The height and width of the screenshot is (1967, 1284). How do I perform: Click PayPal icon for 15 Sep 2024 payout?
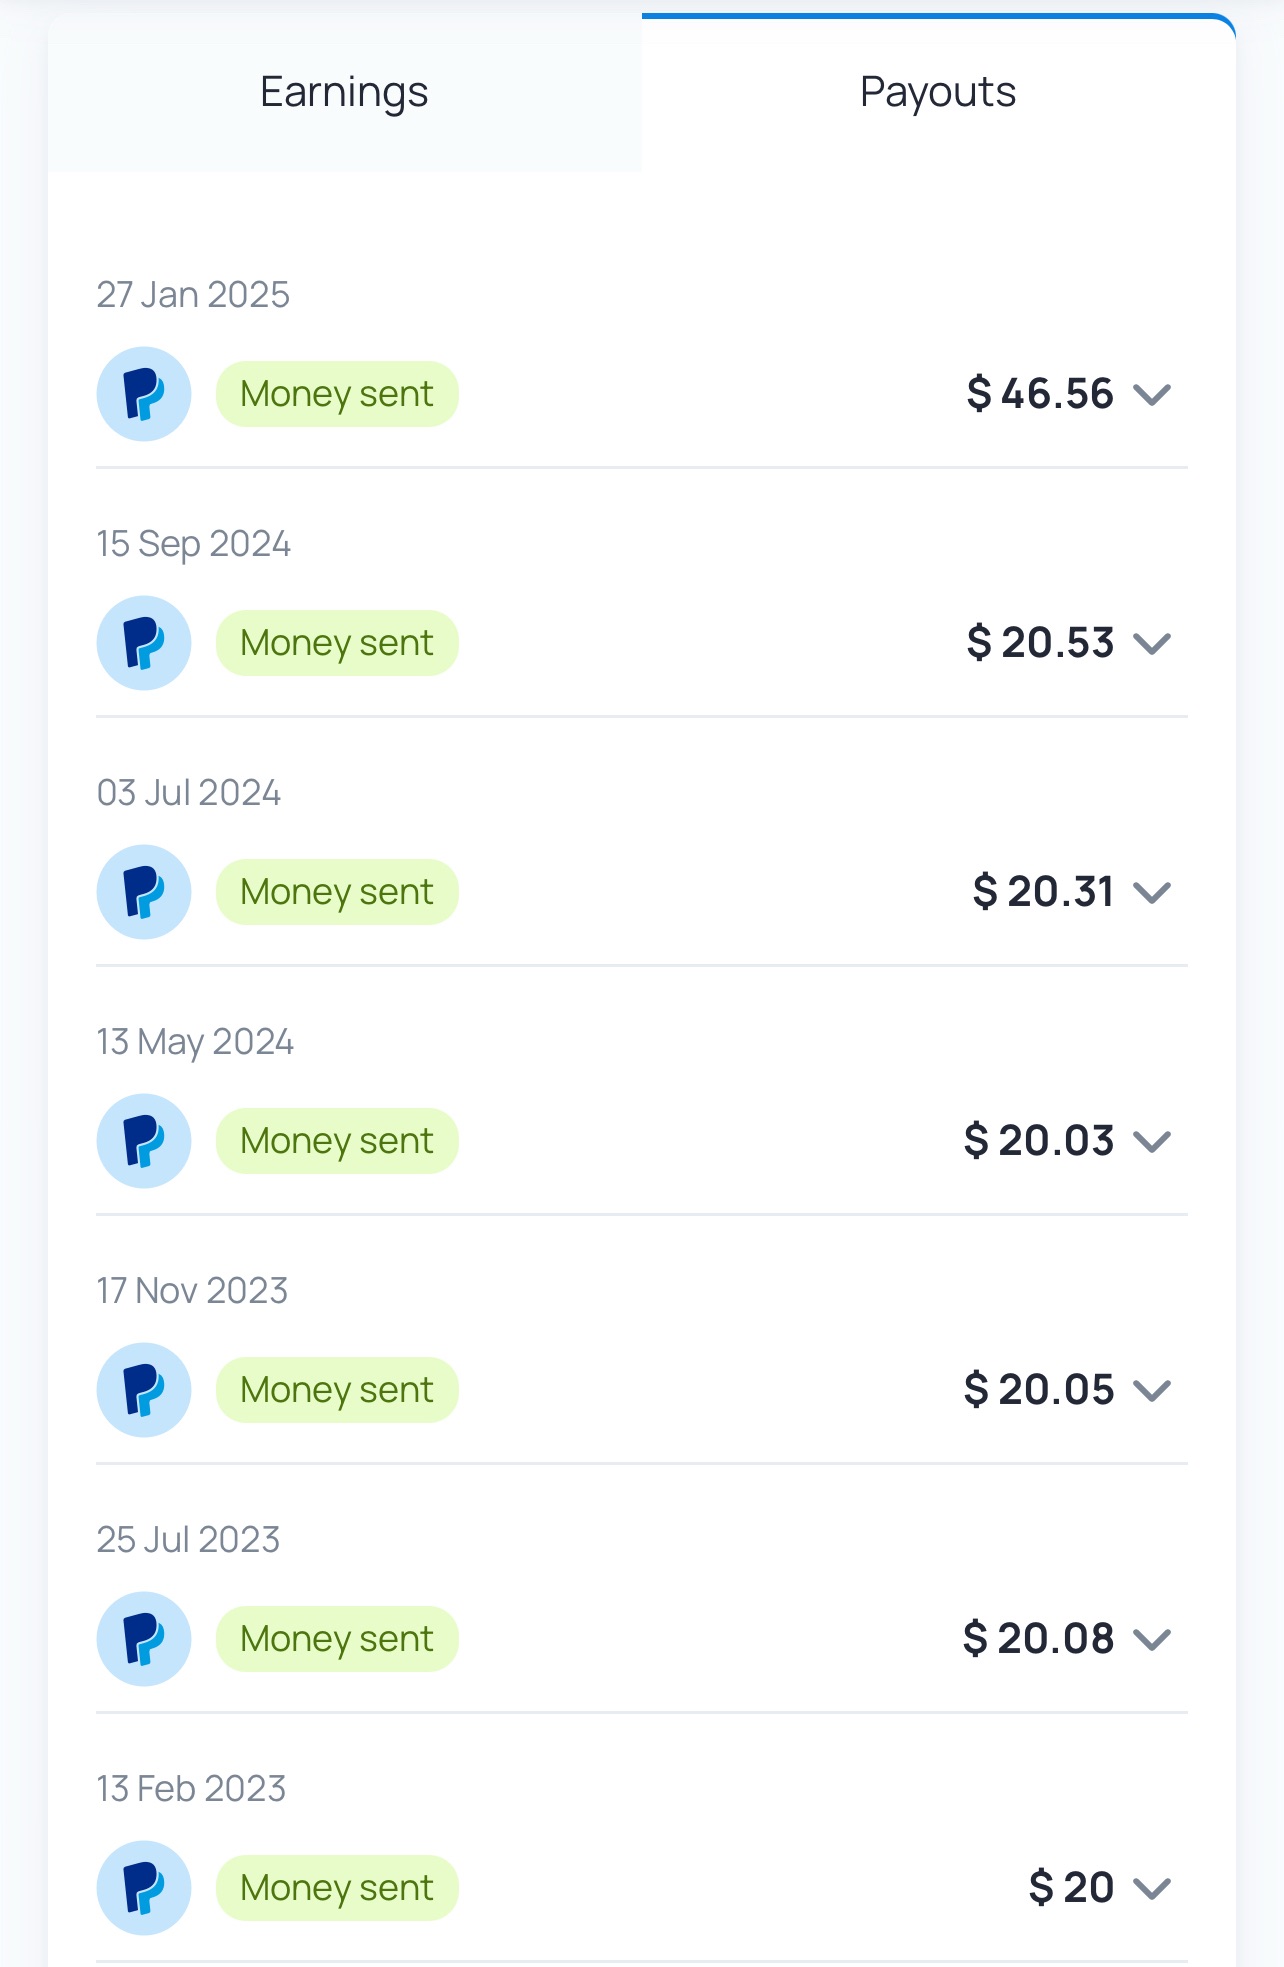point(144,643)
